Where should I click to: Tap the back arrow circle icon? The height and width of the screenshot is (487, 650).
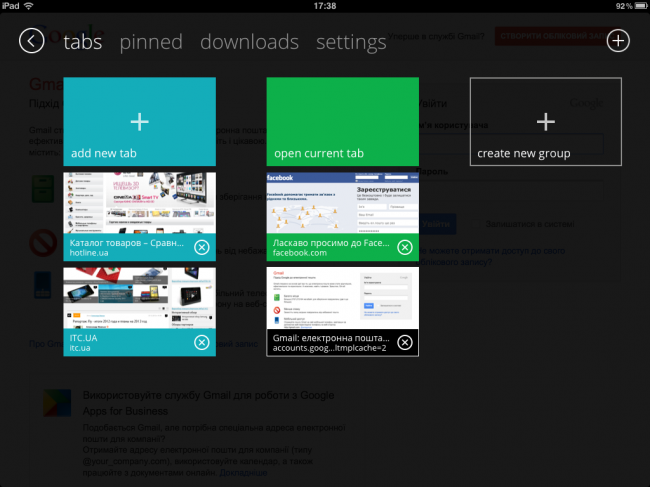point(32,41)
